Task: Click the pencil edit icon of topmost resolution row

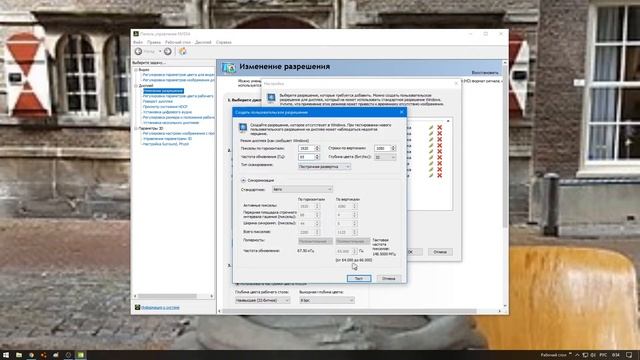Action: (431, 128)
